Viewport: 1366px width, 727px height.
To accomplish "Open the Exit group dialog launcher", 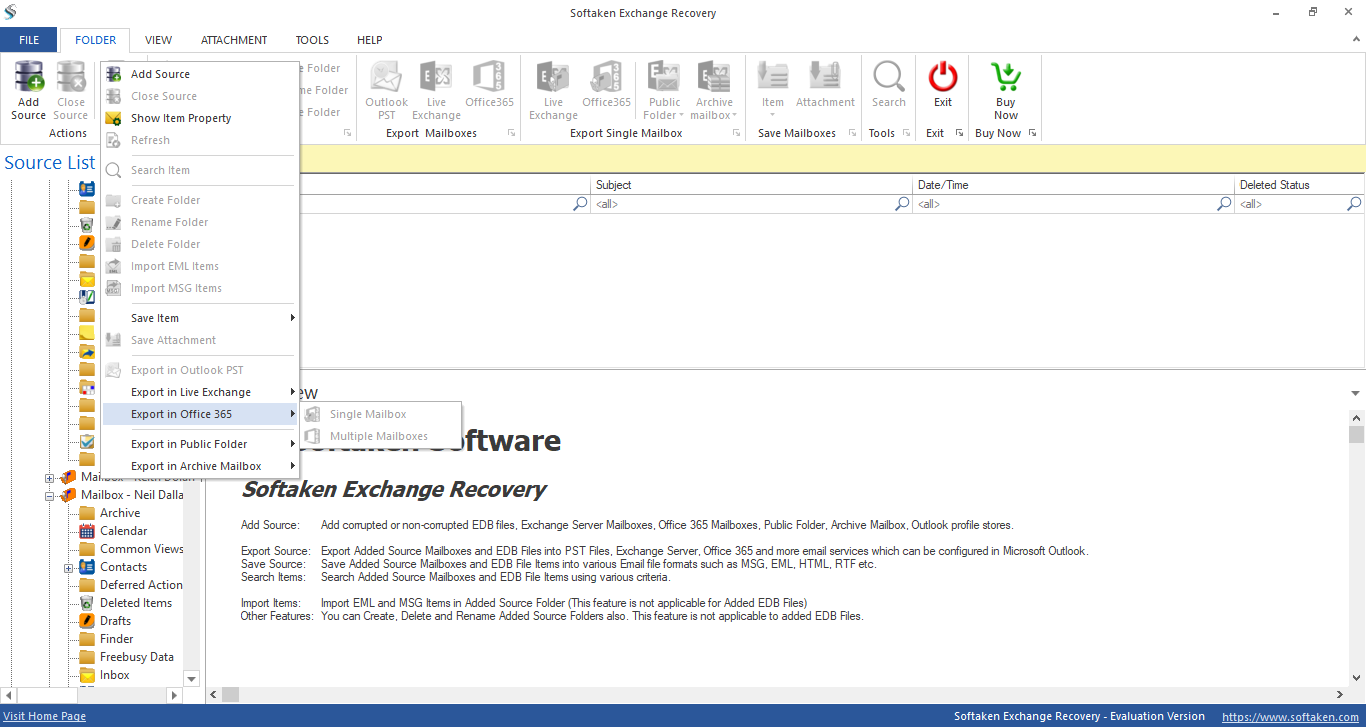I will (x=959, y=133).
